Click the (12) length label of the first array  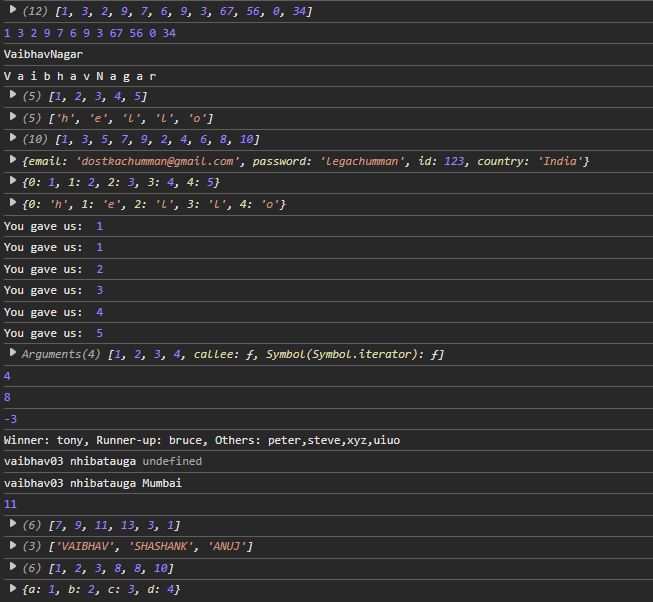(x=35, y=11)
